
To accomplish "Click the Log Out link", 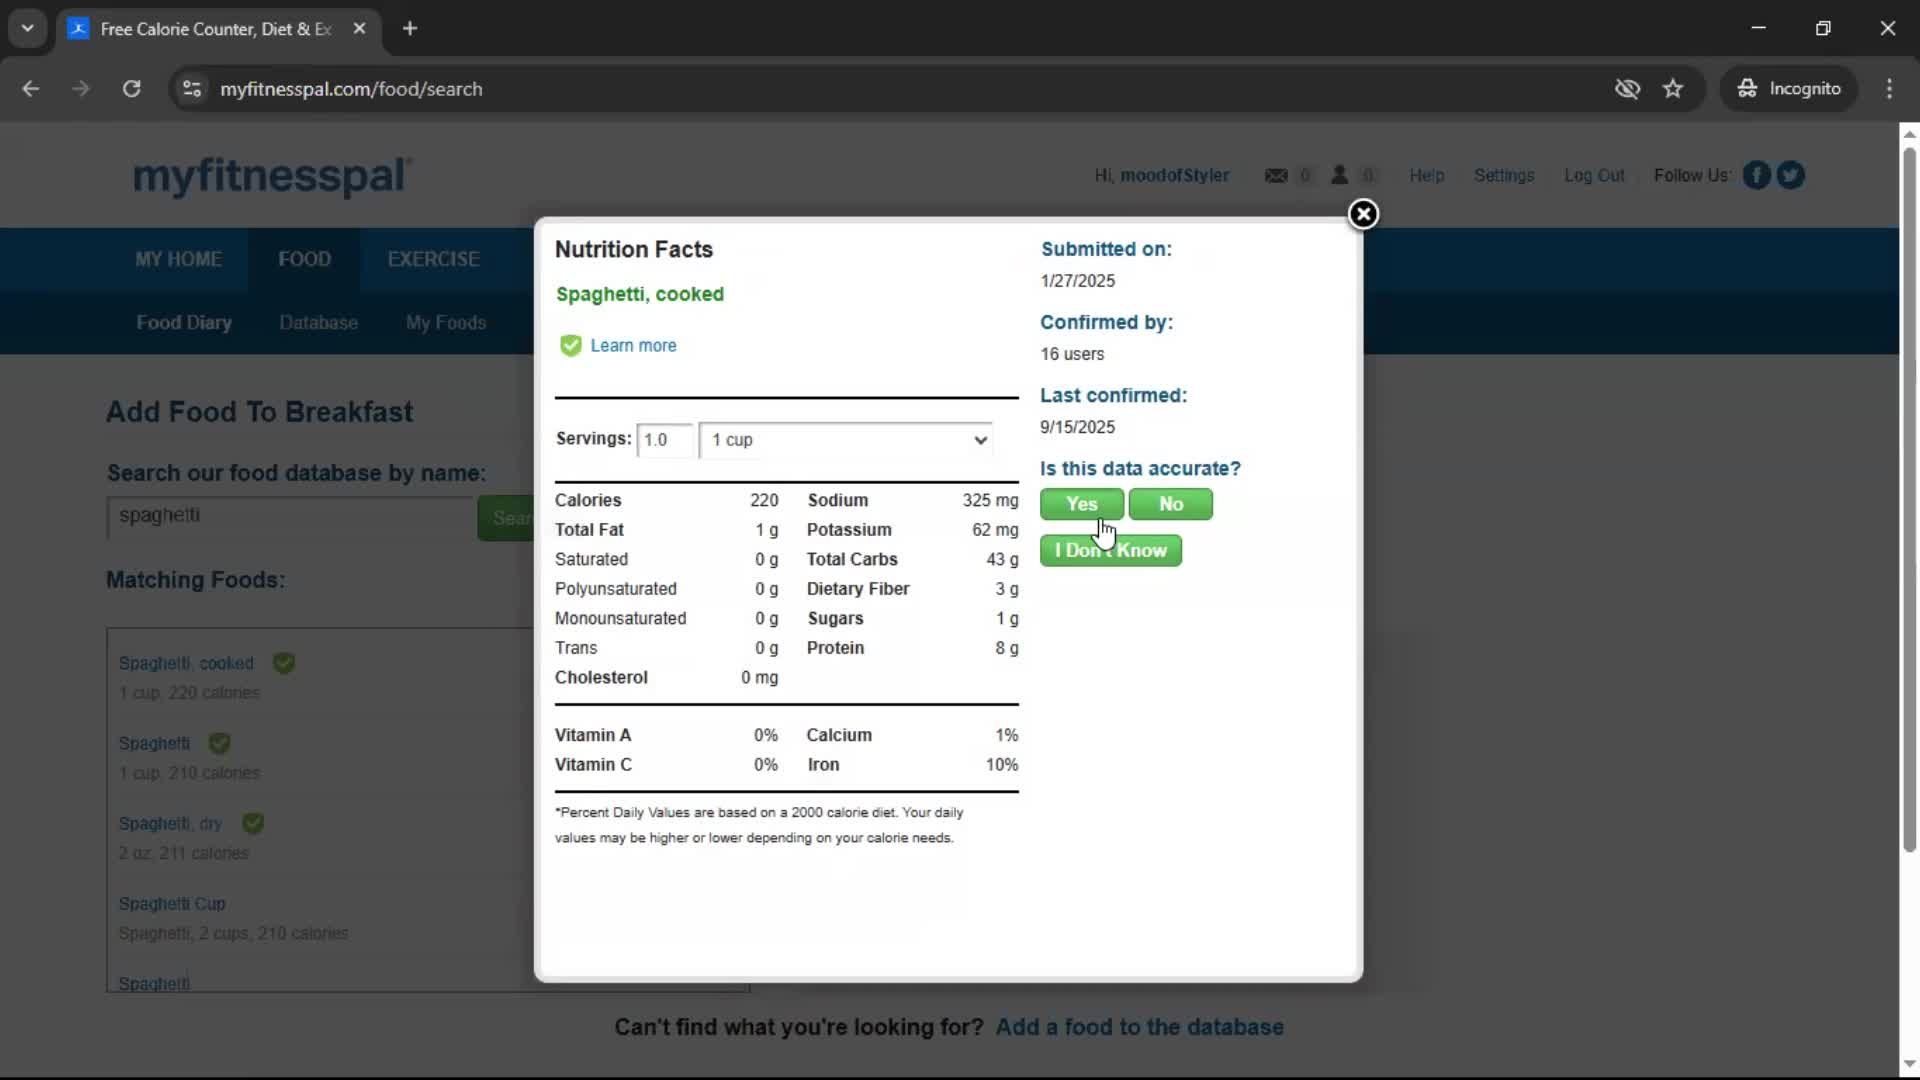I will point(1594,175).
